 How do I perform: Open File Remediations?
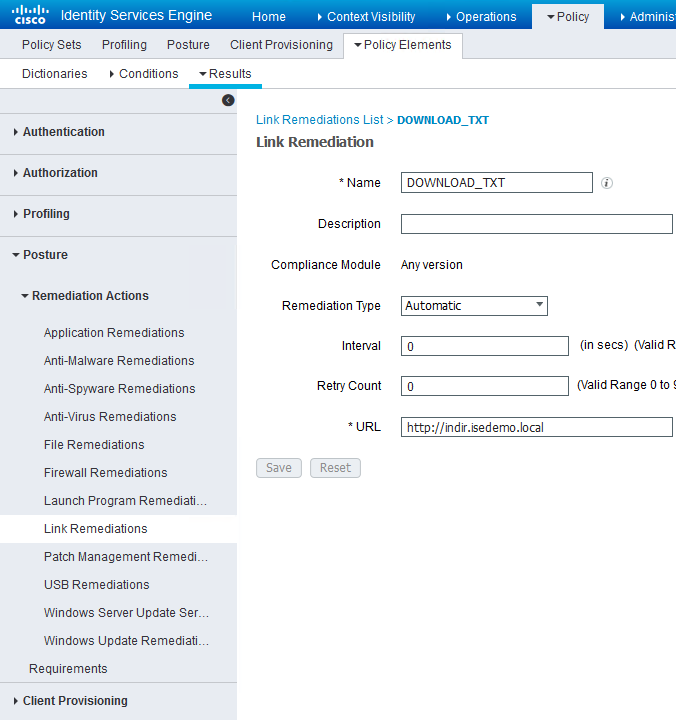pos(94,444)
